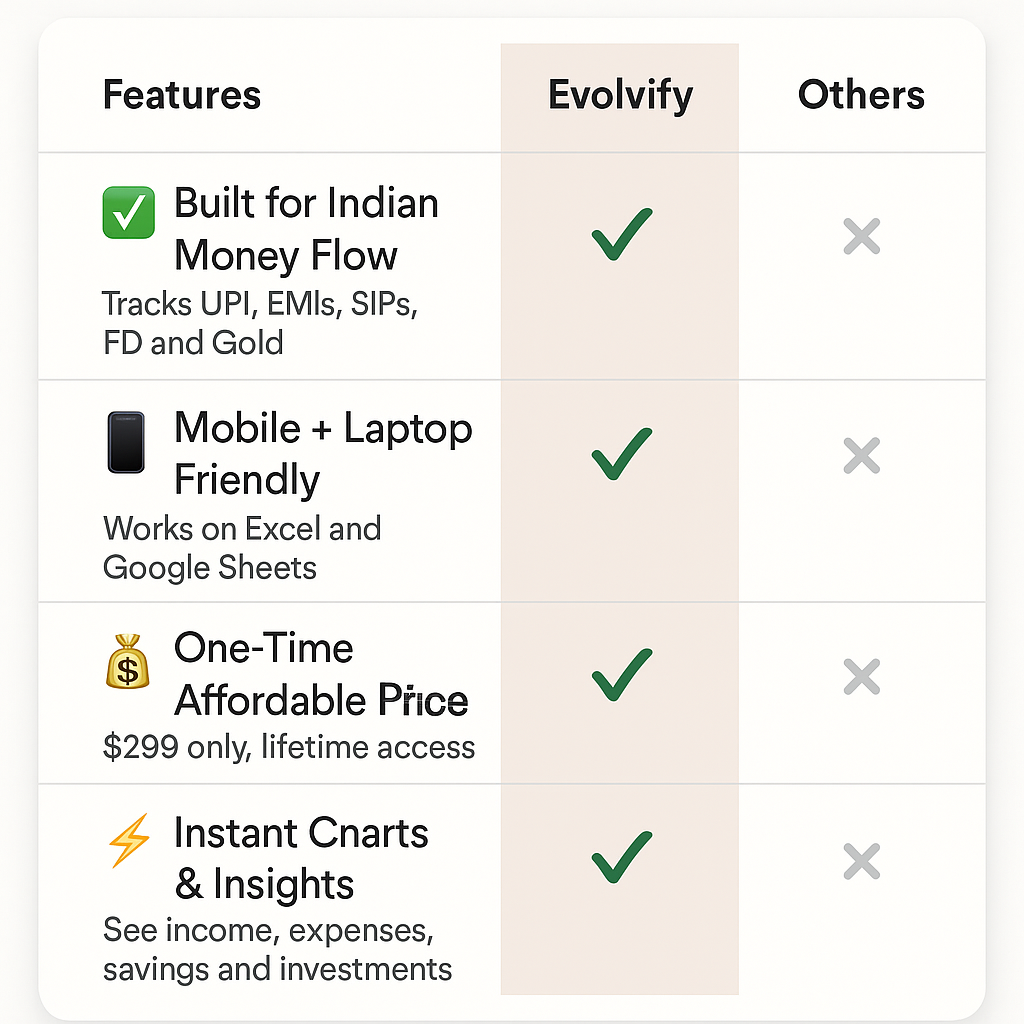Viewport: 1024px width, 1024px height.
Task: Click the lightning bolt icon
Action: tap(129, 841)
